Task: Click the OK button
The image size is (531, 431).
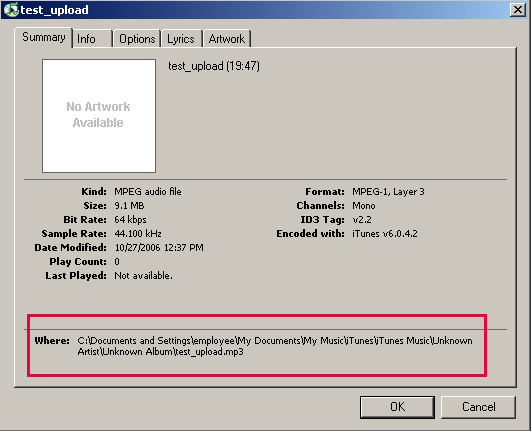Action: (397, 407)
